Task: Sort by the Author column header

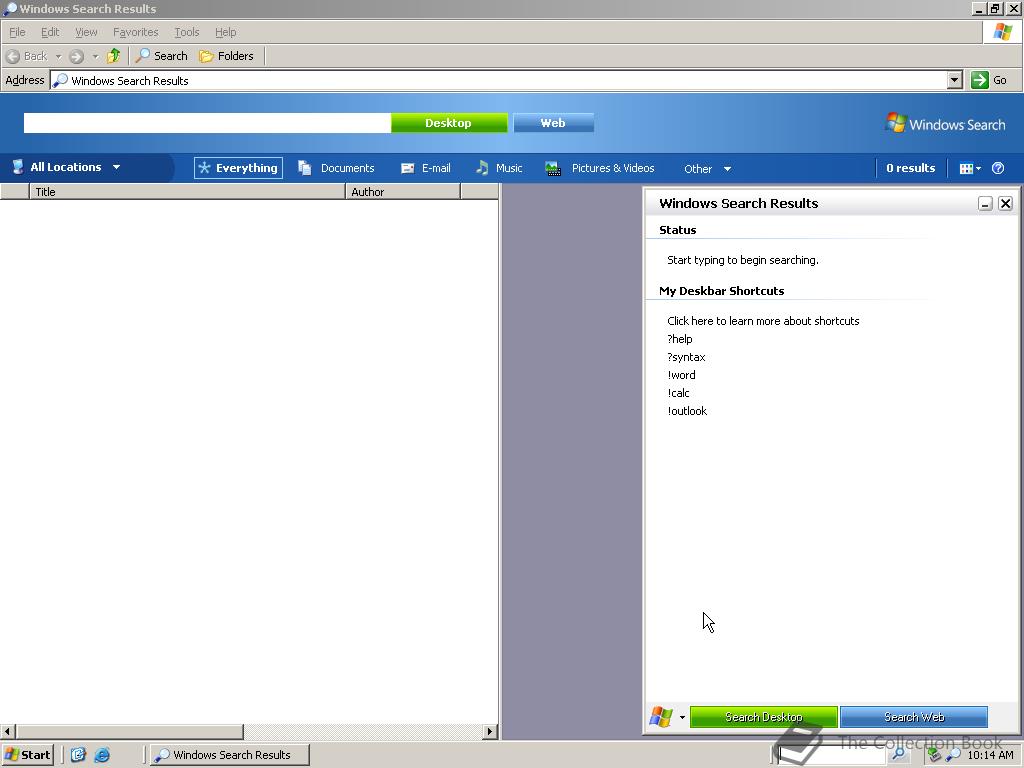Action: point(403,191)
